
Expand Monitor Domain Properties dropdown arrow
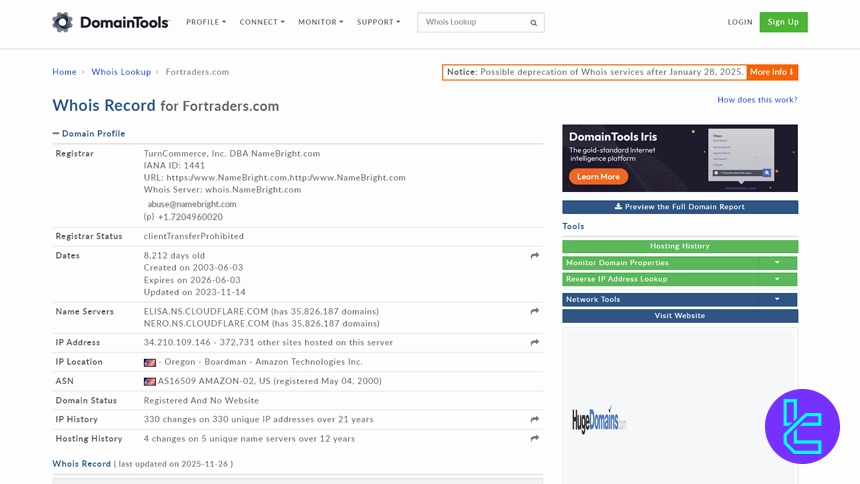(x=777, y=263)
